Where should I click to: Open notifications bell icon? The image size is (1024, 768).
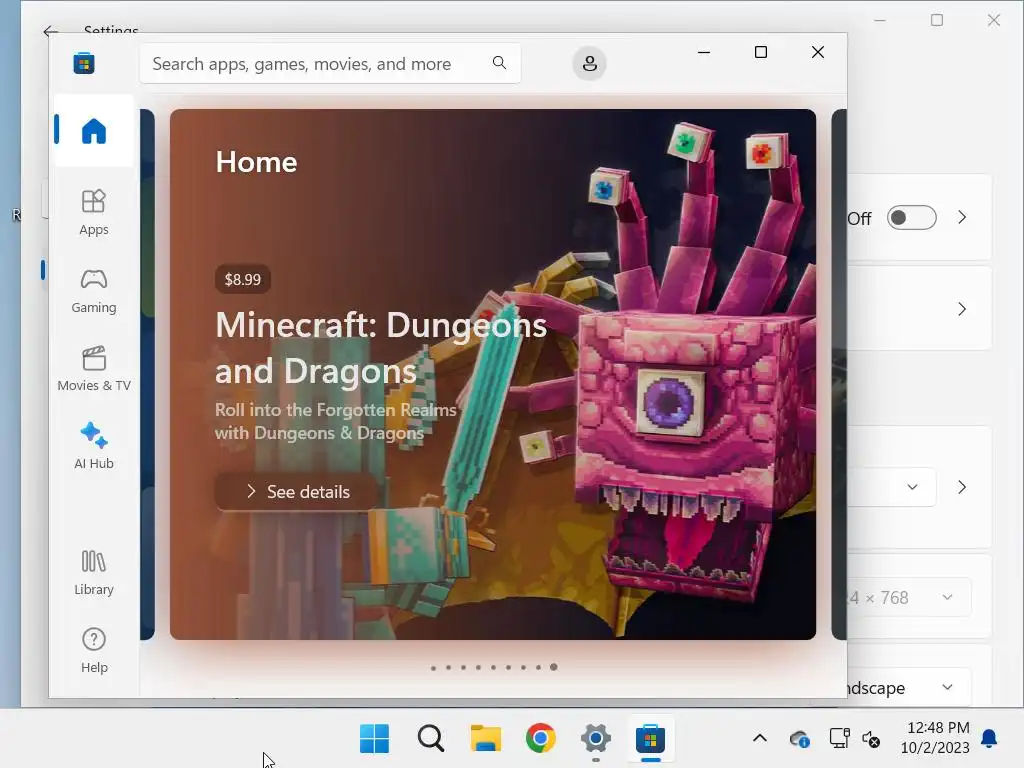point(989,739)
